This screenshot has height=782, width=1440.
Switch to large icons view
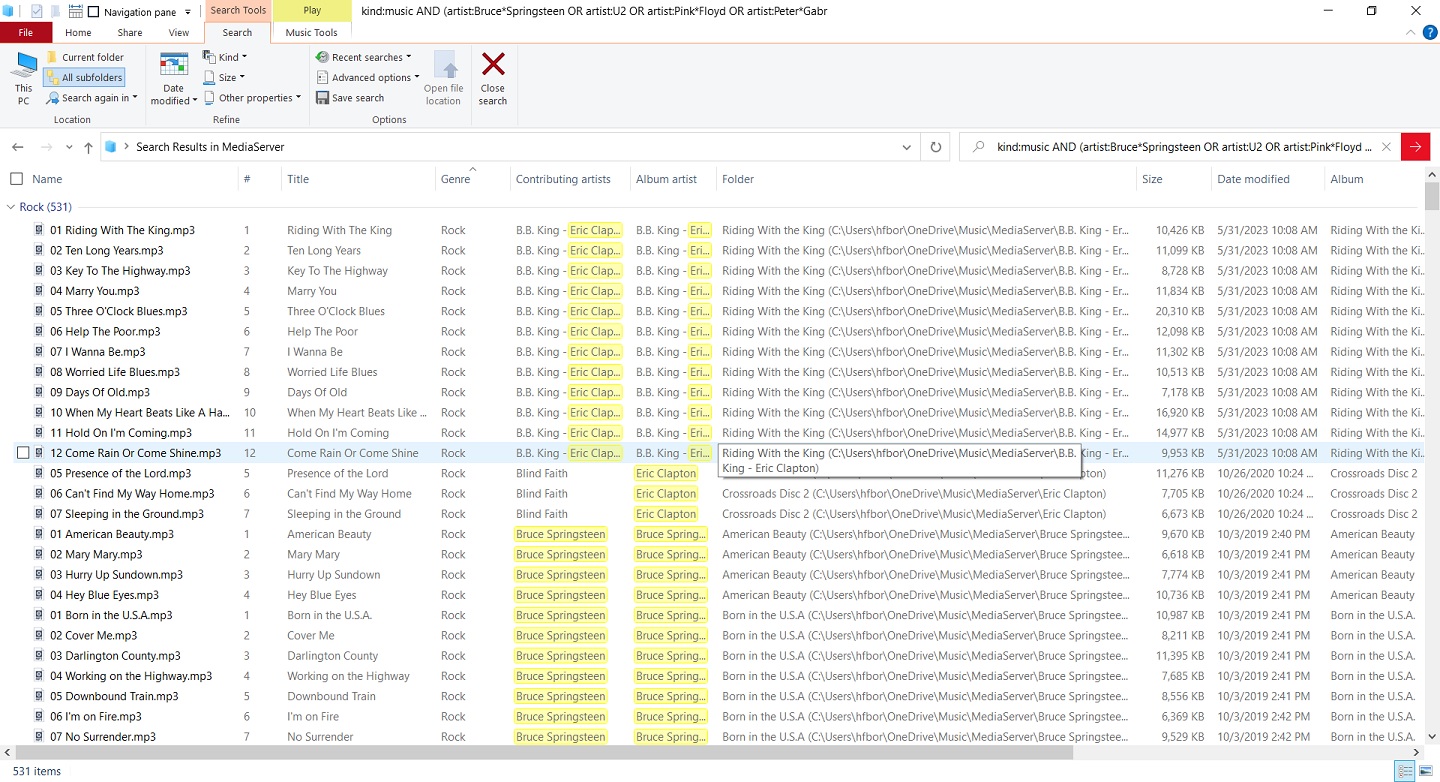click(1425, 771)
